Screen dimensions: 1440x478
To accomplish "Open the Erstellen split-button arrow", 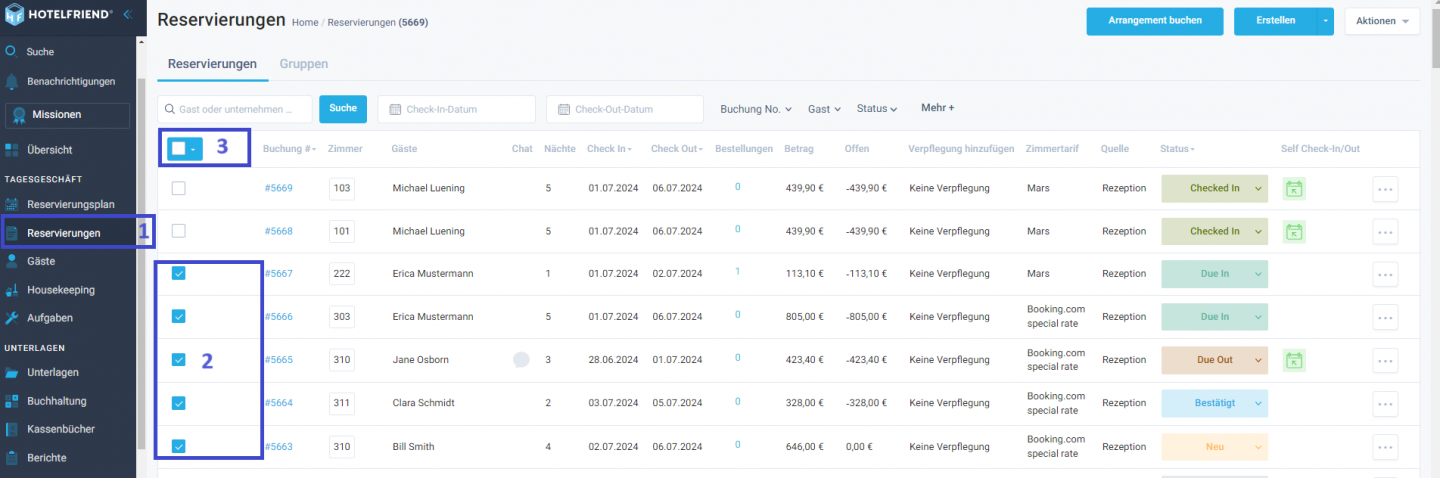I will click(1325, 21).
